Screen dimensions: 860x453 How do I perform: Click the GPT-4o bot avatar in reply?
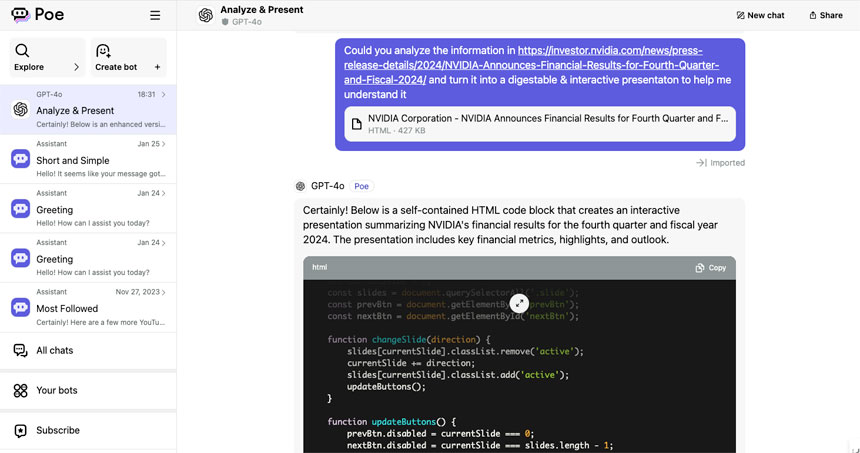[300, 186]
